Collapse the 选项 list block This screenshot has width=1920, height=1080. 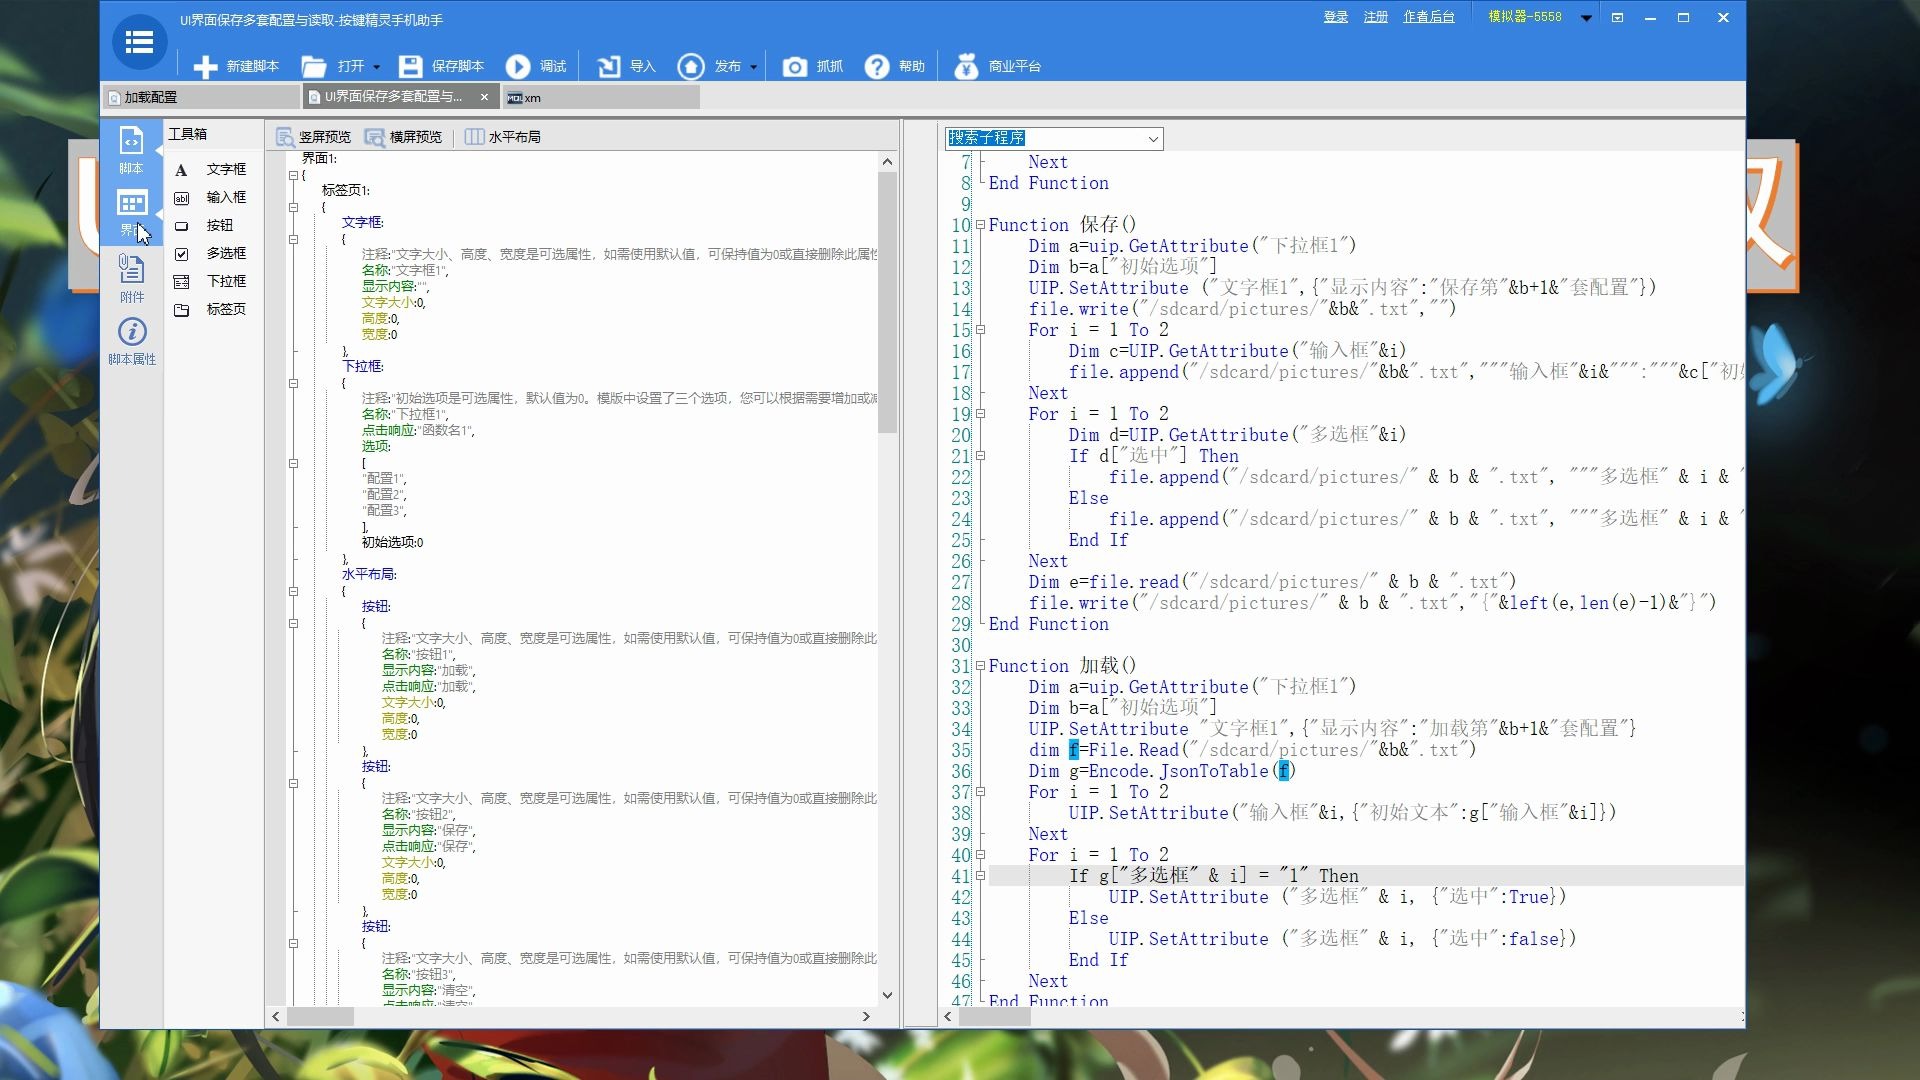(293, 464)
